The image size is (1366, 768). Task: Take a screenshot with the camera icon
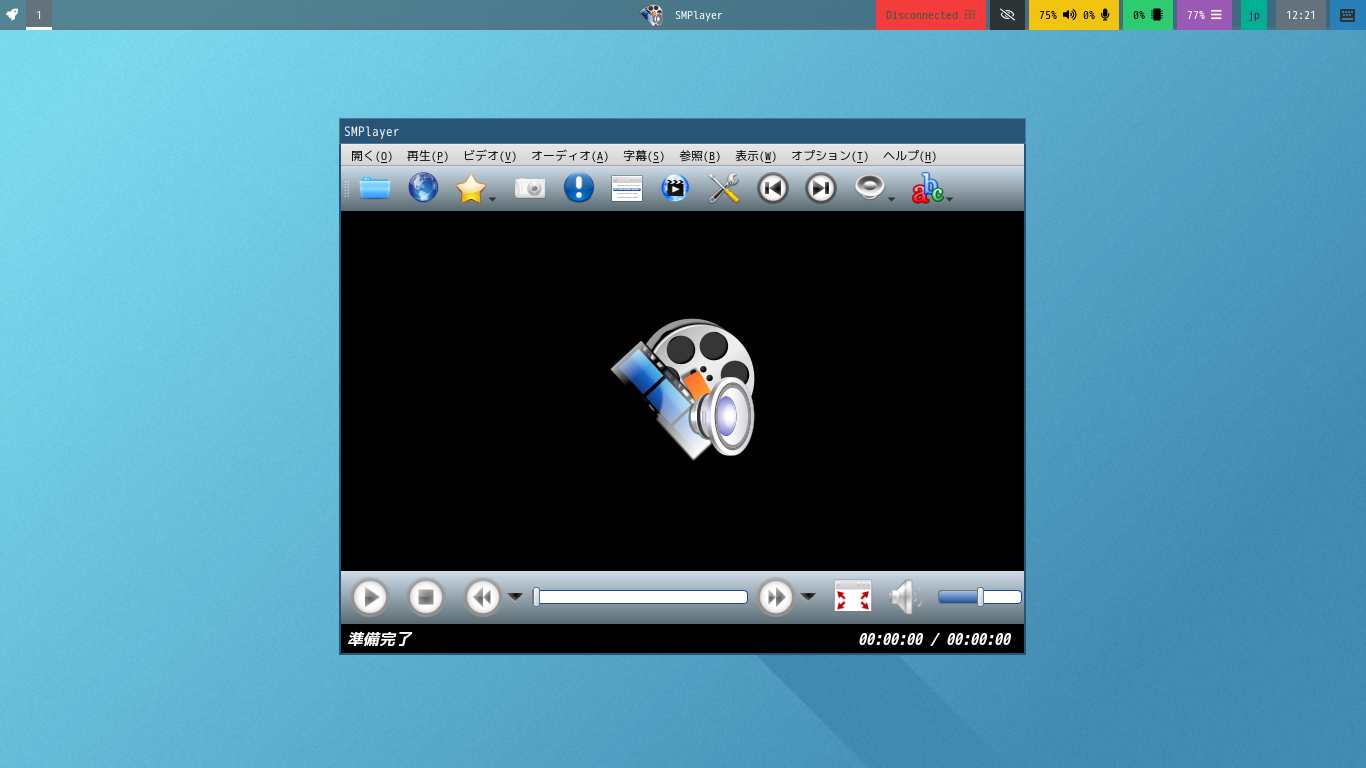coord(530,188)
